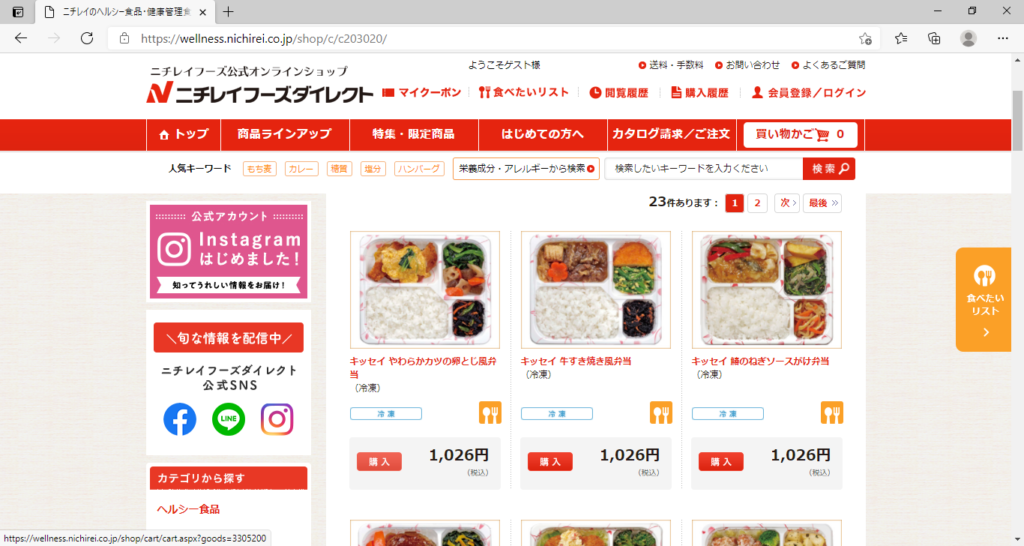Open Facebook official page icon
The image size is (1024, 546).
[x=180, y=419]
